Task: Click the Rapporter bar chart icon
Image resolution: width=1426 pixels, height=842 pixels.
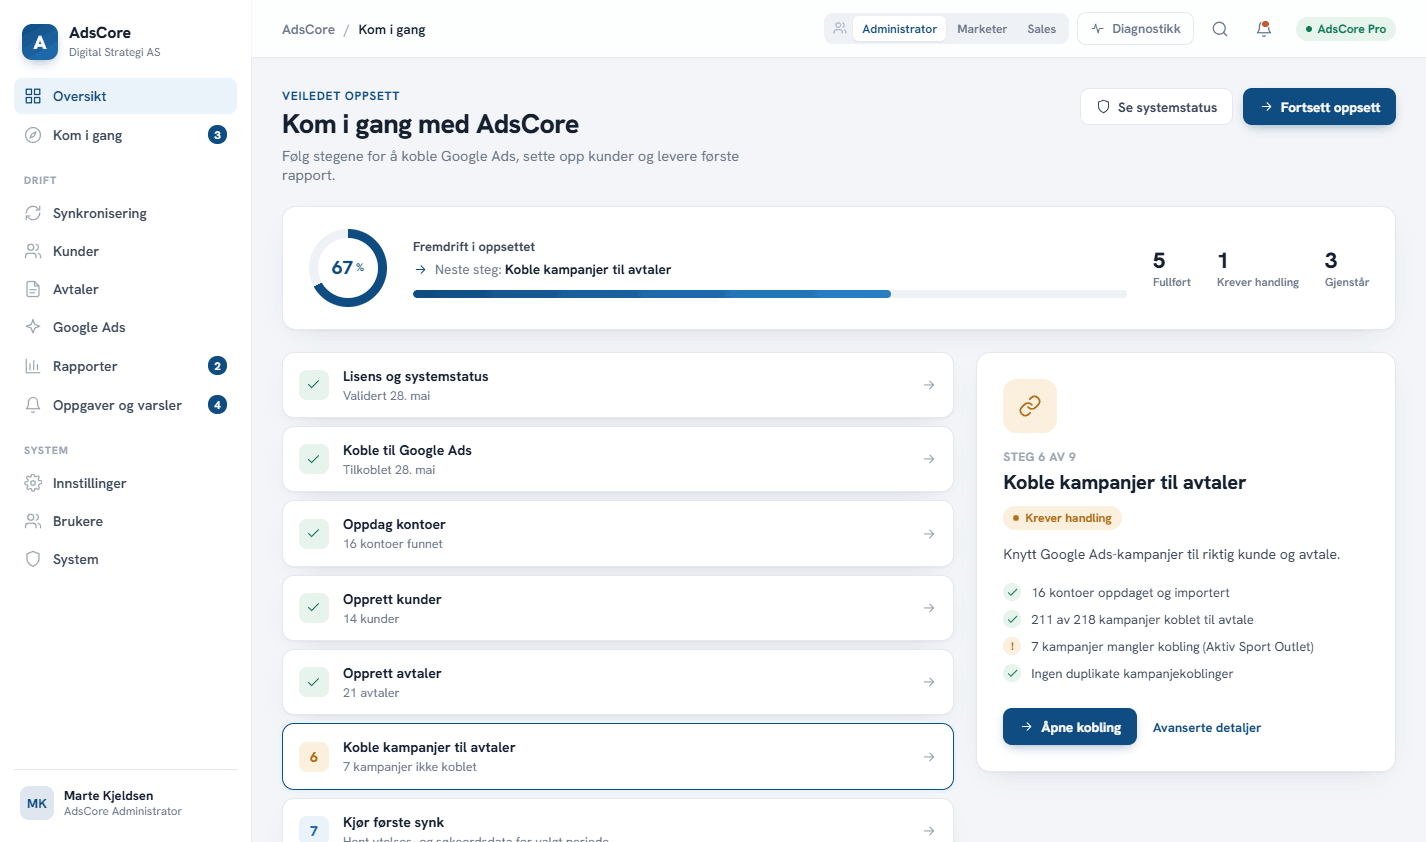Action: pos(33,366)
